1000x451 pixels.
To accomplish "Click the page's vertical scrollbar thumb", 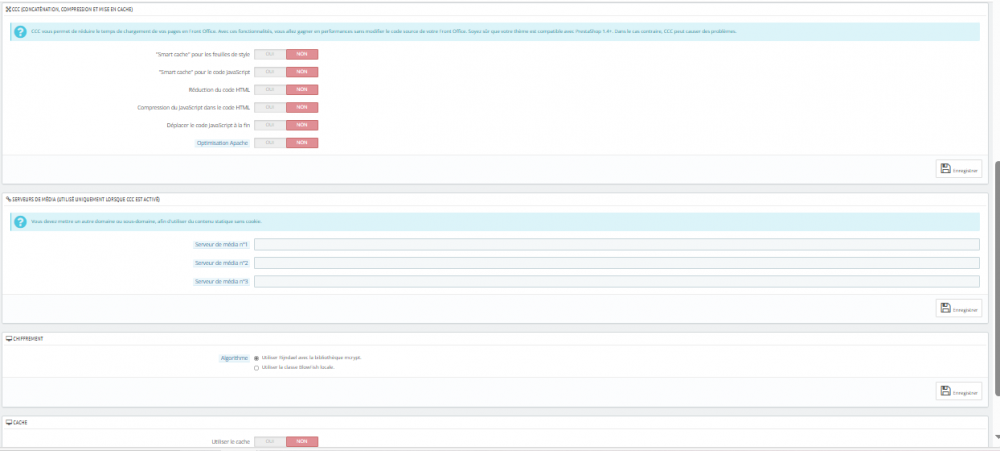I will tap(996, 277).
